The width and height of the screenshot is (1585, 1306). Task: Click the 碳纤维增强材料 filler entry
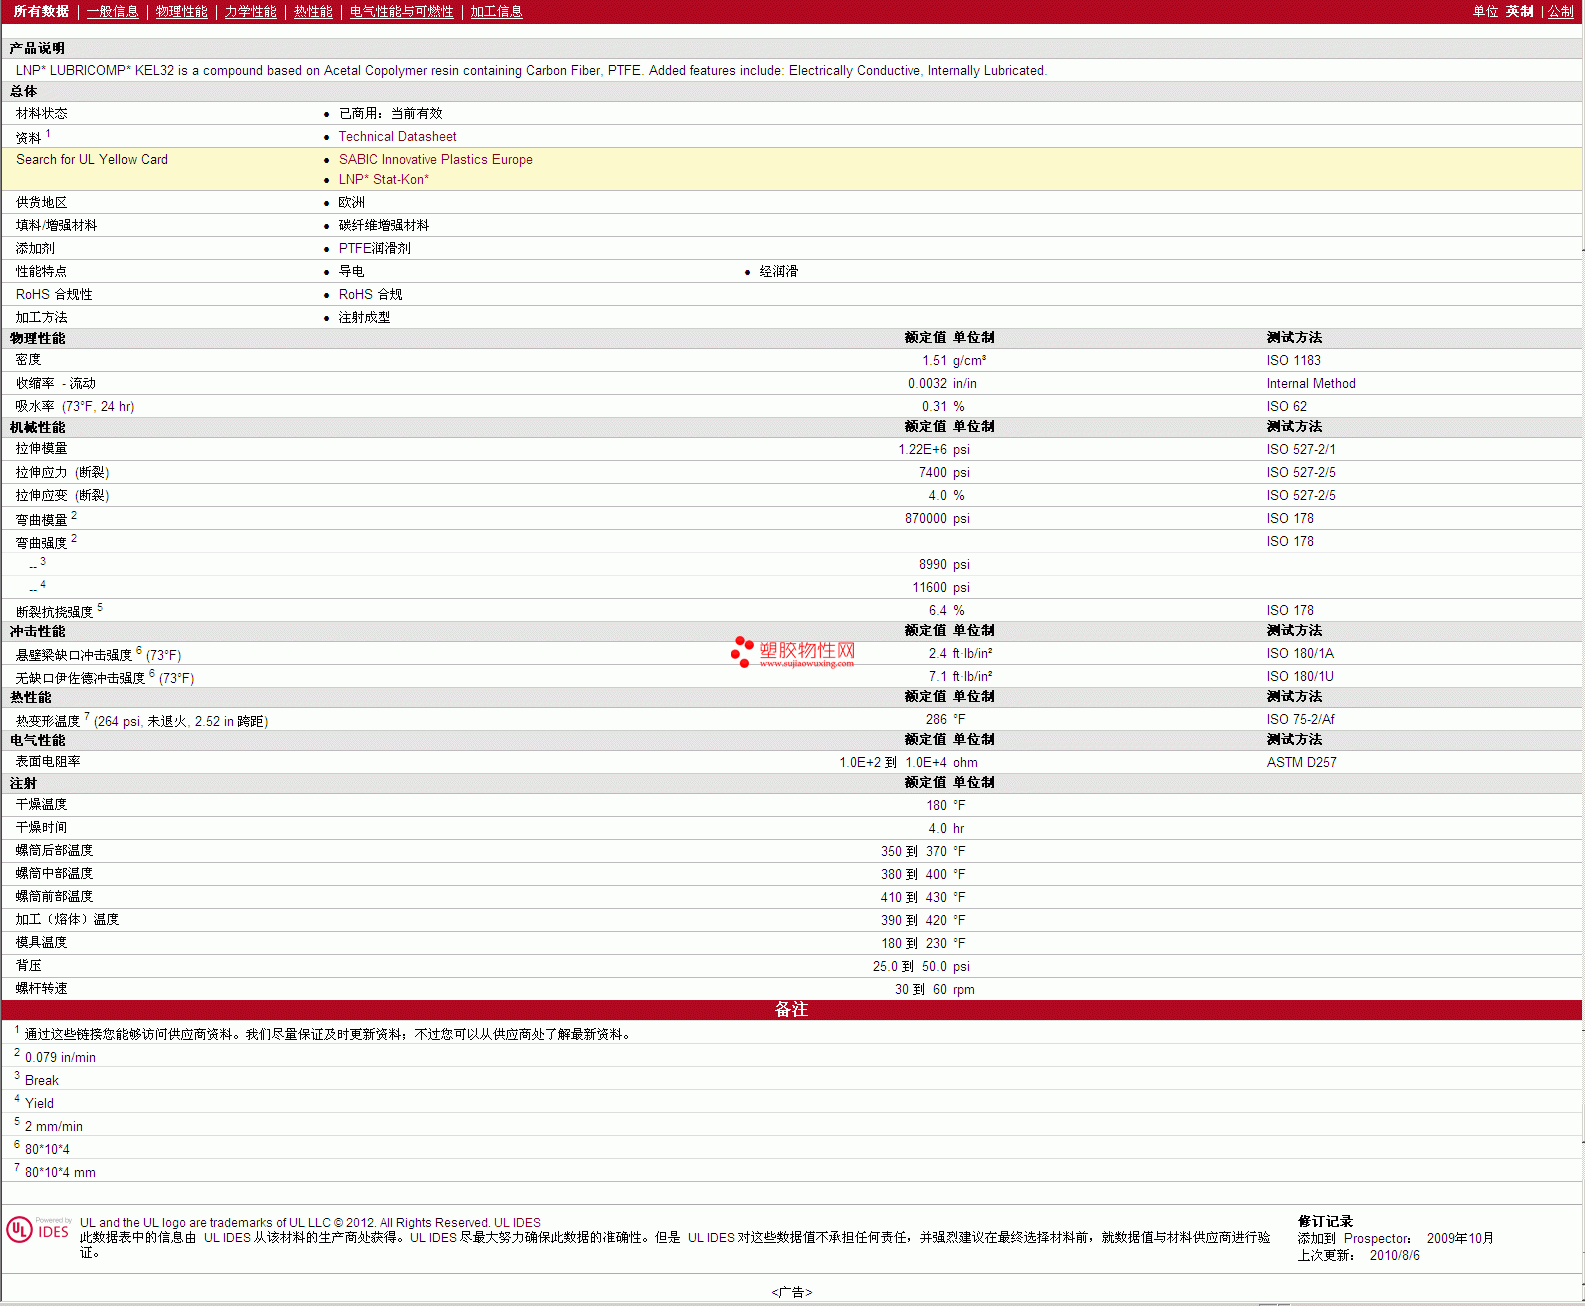point(383,225)
